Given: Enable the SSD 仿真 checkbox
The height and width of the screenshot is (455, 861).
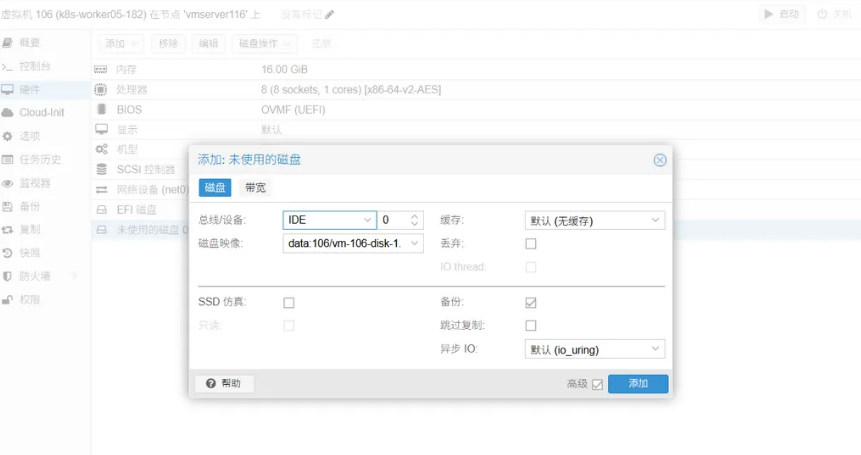Looking at the screenshot, I should tap(289, 302).
